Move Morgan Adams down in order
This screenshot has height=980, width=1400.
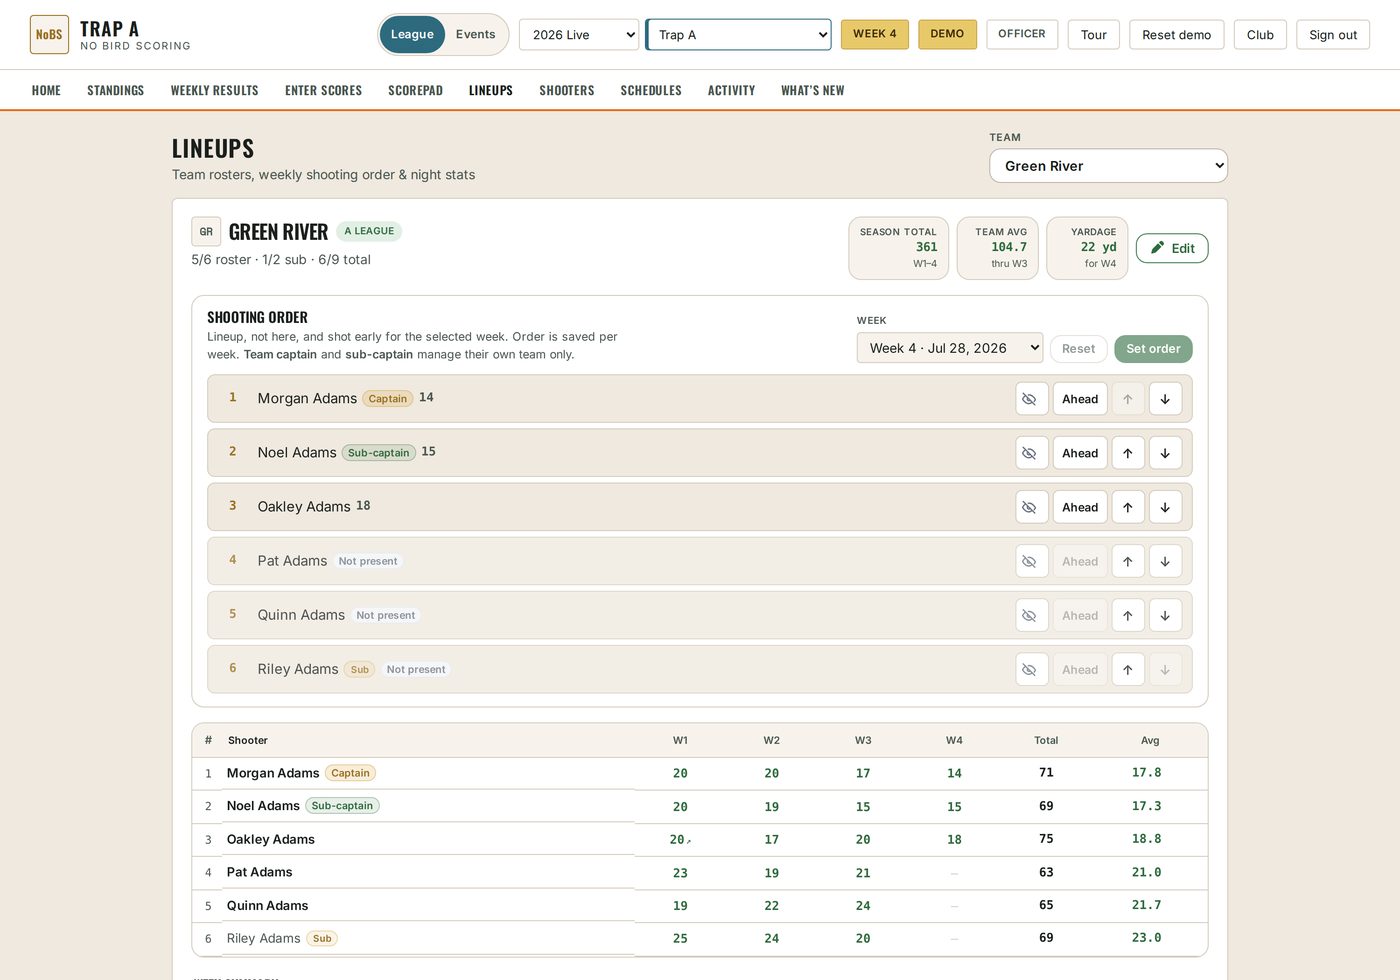tap(1165, 399)
